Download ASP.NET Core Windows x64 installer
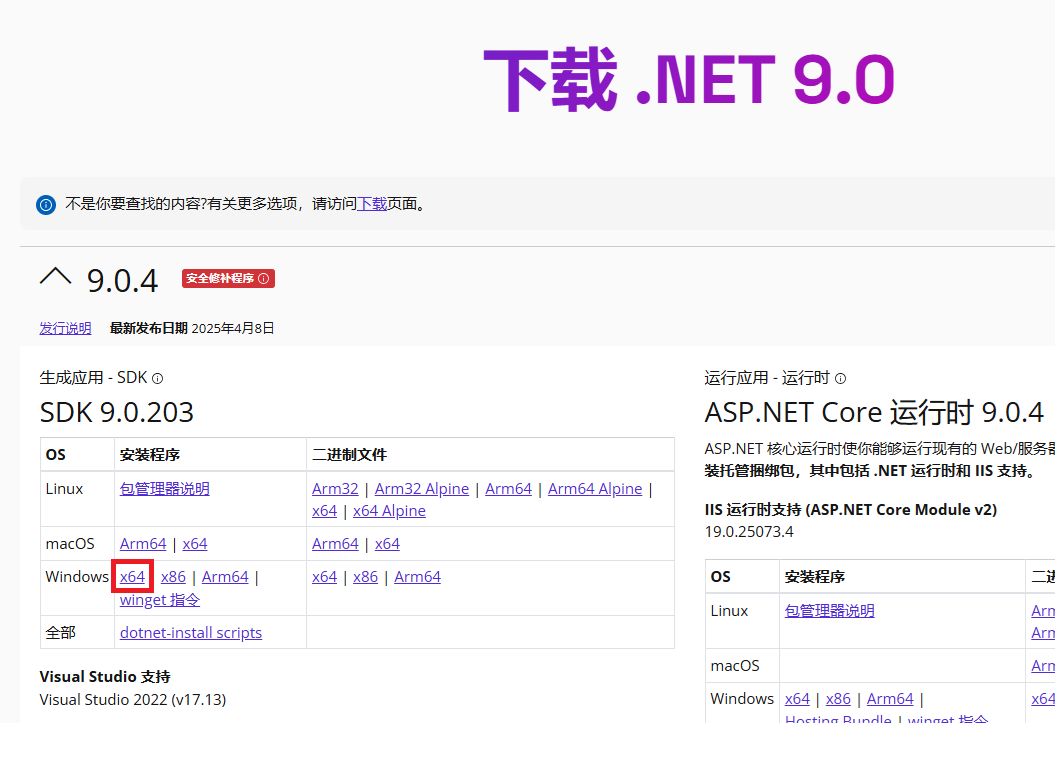The image size is (1055, 758). 797,699
